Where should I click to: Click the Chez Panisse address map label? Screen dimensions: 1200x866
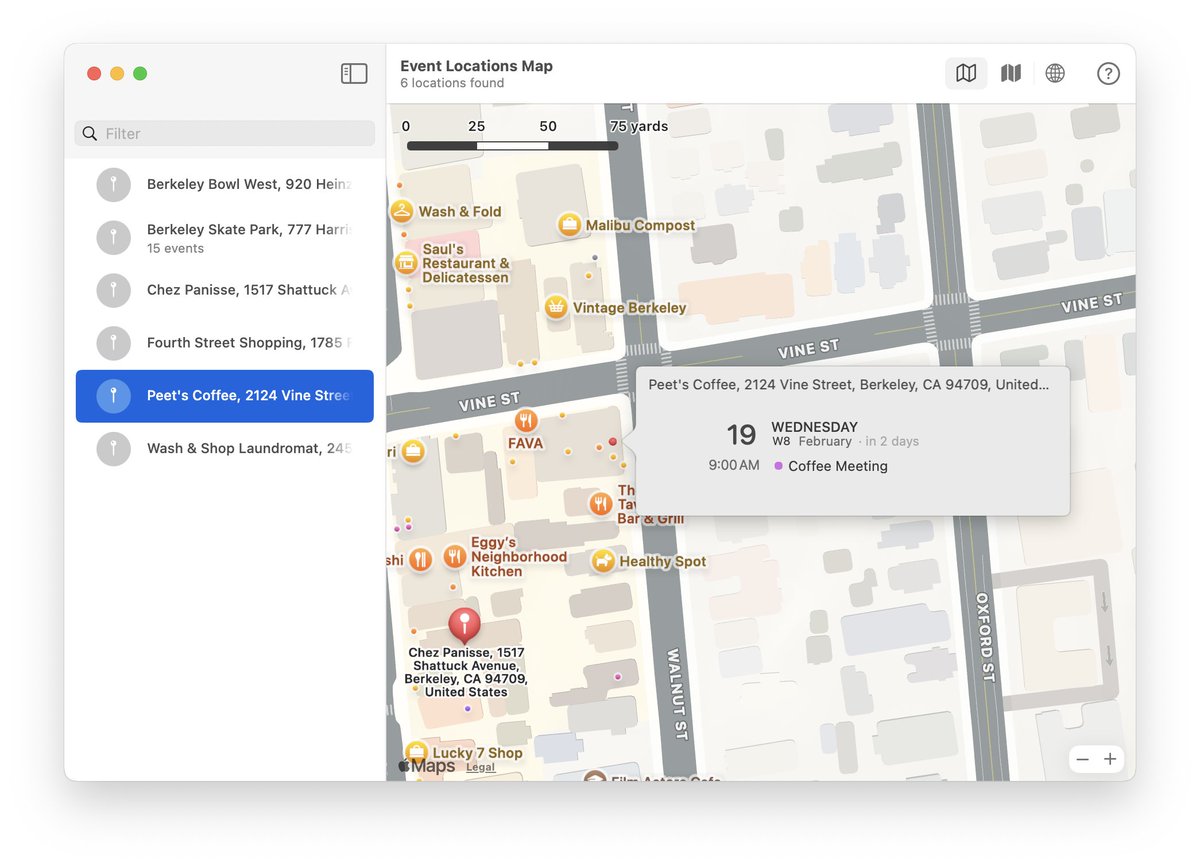click(x=466, y=672)
